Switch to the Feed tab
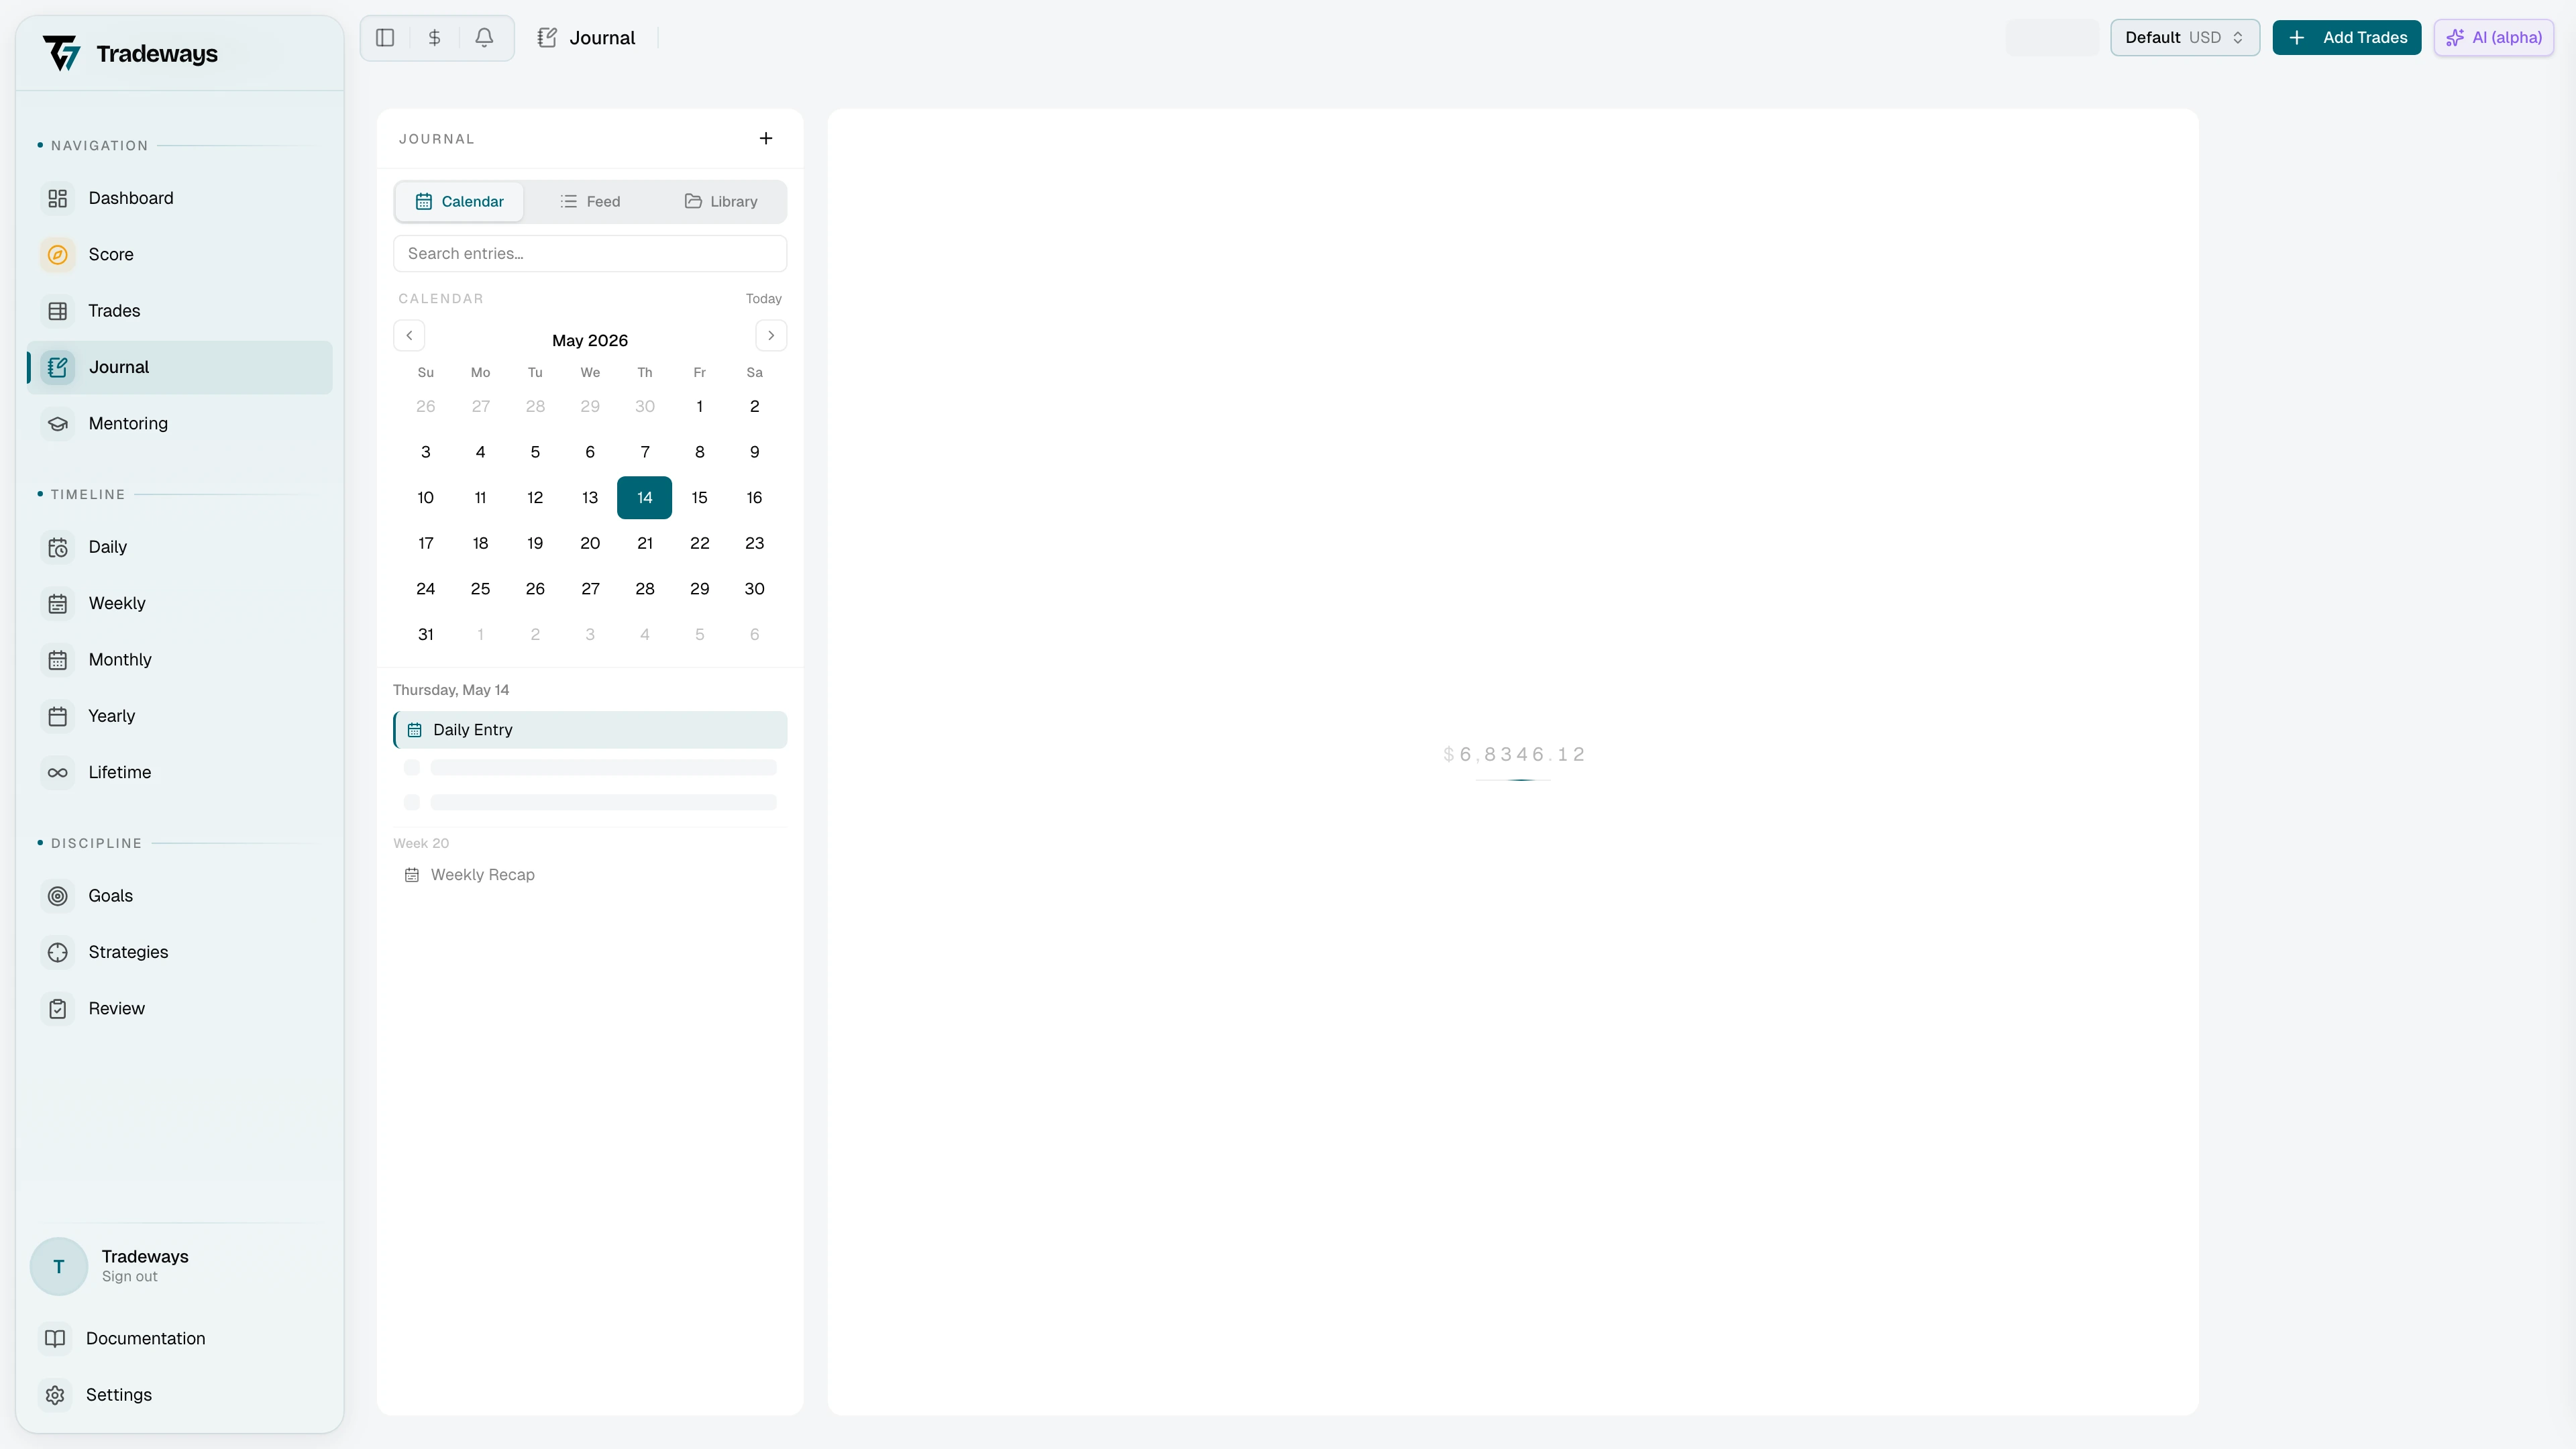Image resolution: width=2576 pixels, height=1449 pixels. click(590, 202)
